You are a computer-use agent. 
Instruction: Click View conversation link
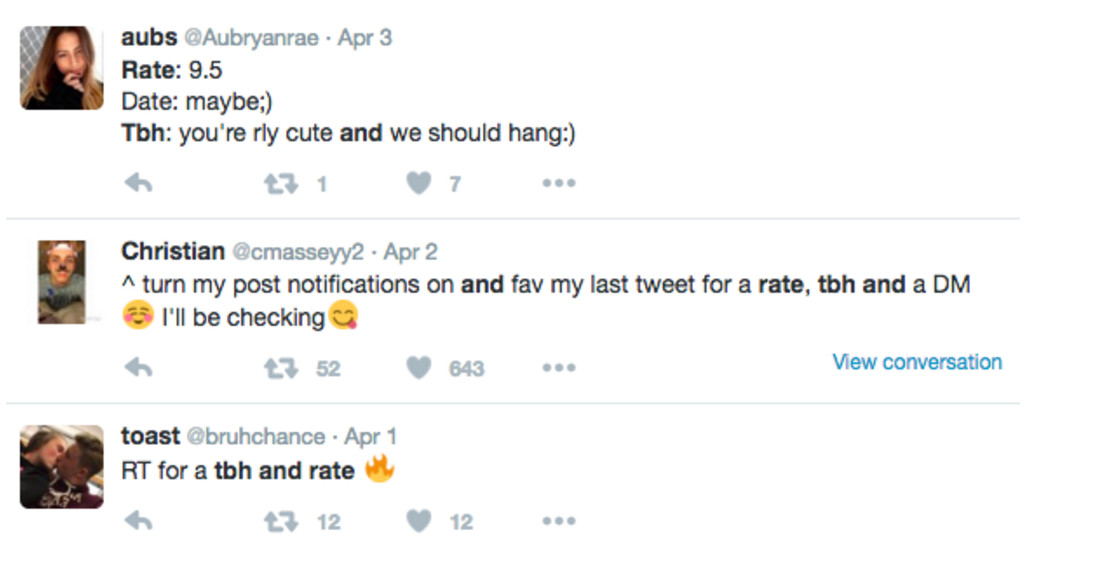(x=916, y=362)
